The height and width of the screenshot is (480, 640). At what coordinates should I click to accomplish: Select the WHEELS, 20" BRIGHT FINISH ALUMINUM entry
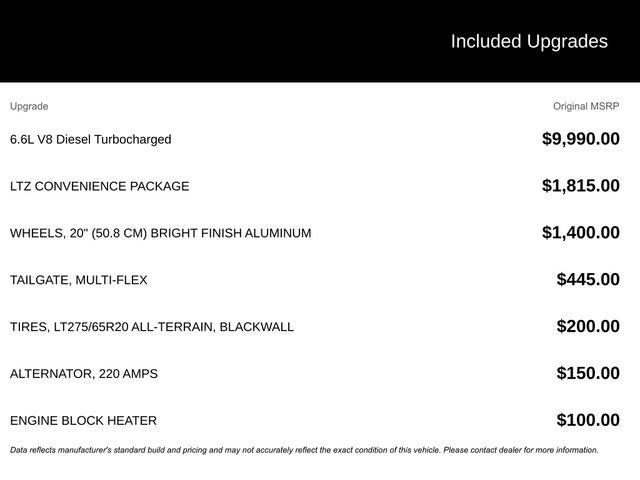(160, 233)
